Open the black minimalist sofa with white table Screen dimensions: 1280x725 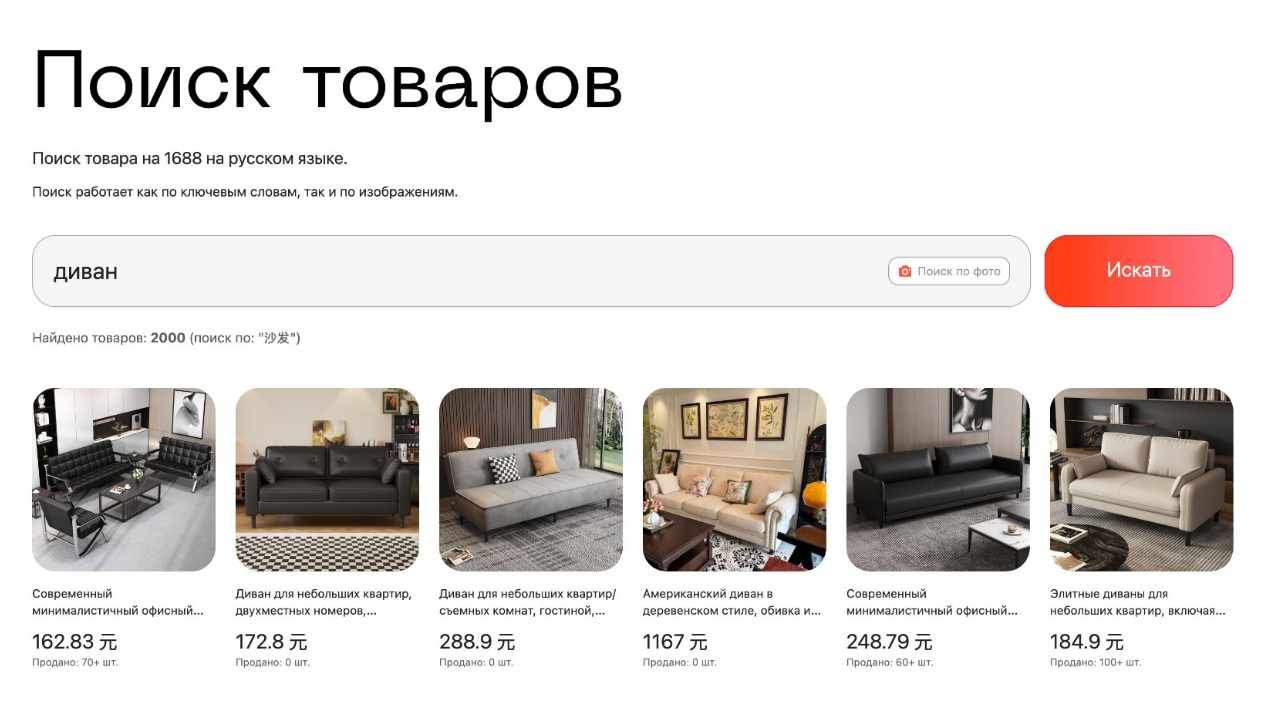point(938,480)
